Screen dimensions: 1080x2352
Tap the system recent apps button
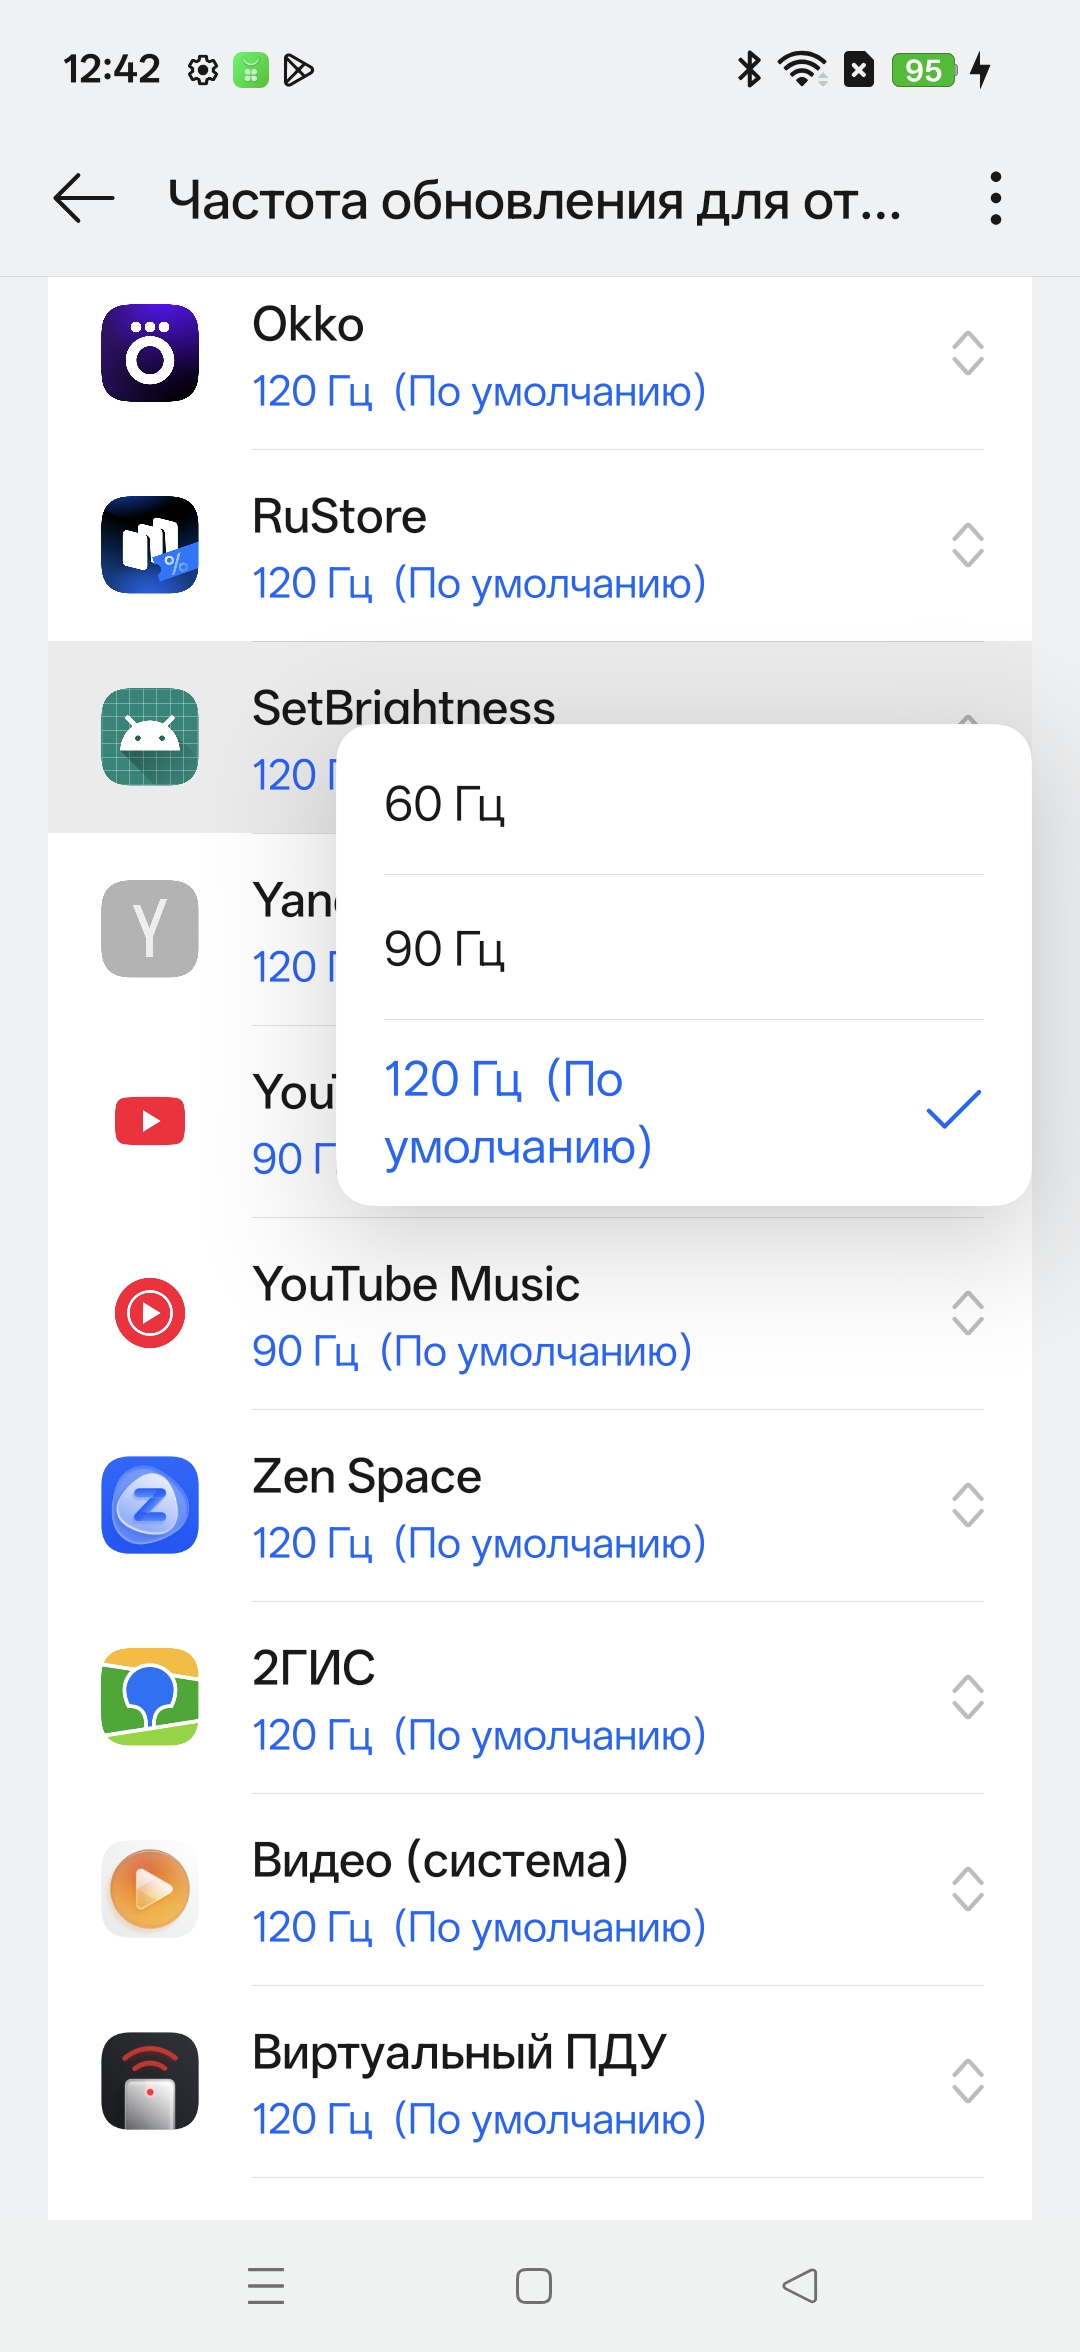266,2286
